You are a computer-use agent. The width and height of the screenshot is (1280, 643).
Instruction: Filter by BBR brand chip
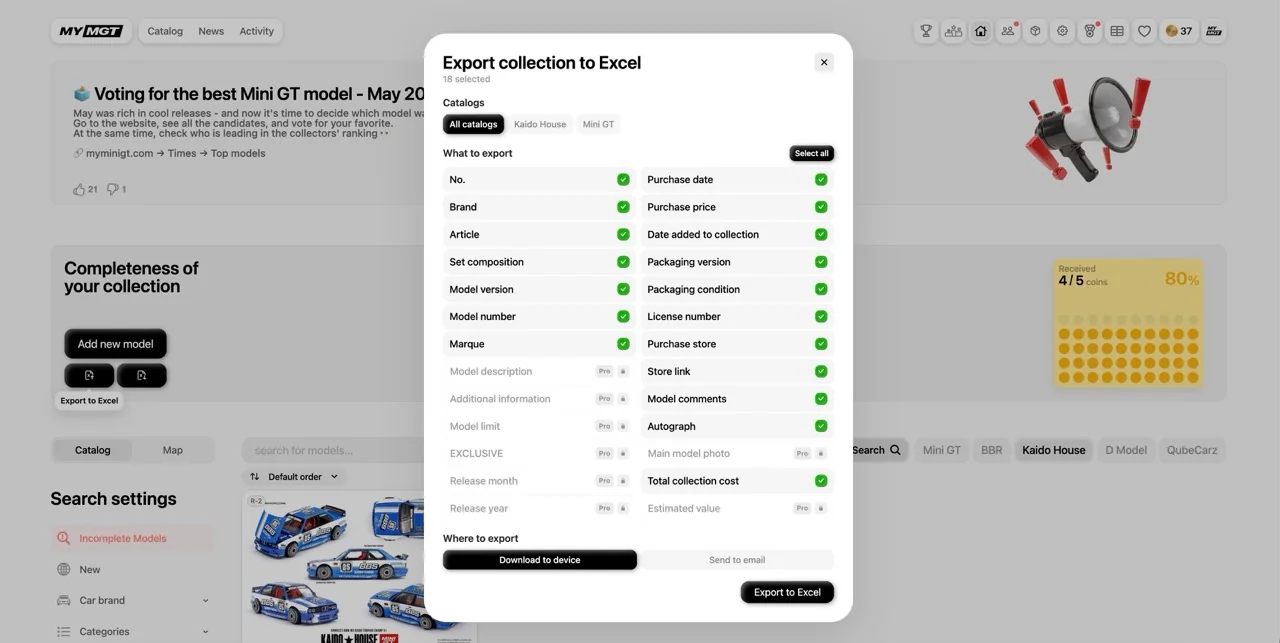click(x=992, y=450)
